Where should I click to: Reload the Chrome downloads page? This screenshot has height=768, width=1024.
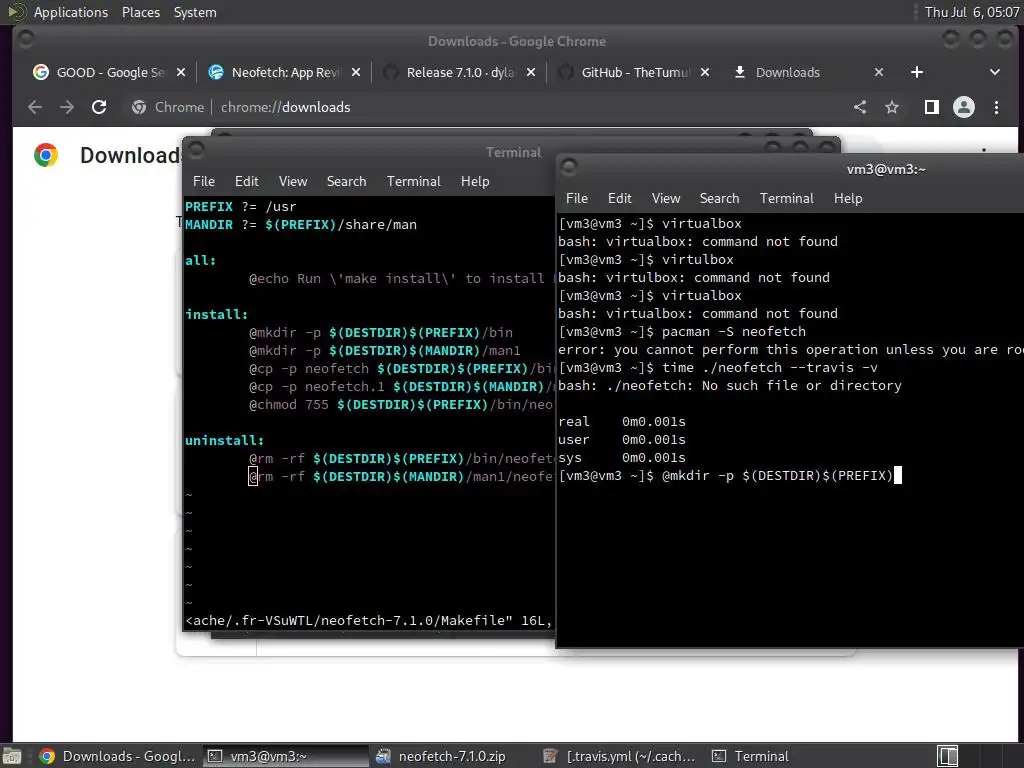coord(99,107)
